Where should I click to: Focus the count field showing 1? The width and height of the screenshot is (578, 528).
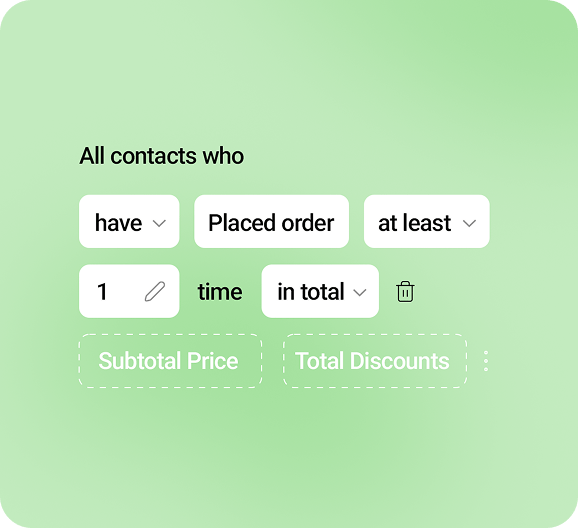pyautogui.click(x=129, y=291)
